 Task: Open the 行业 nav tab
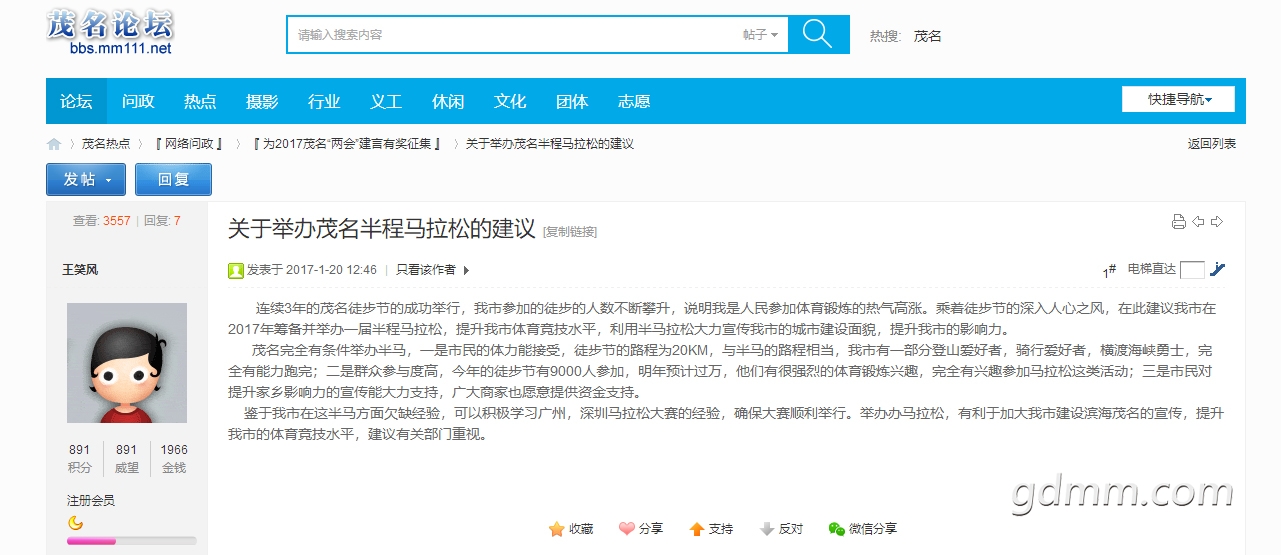point(324,101)
